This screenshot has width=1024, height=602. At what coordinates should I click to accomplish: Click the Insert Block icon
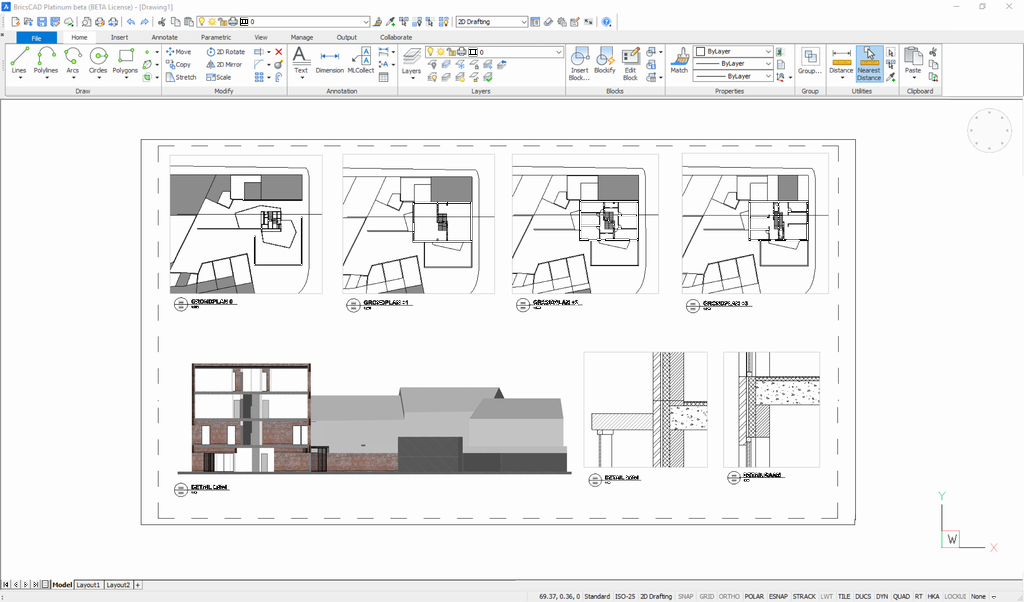[579, 63]
